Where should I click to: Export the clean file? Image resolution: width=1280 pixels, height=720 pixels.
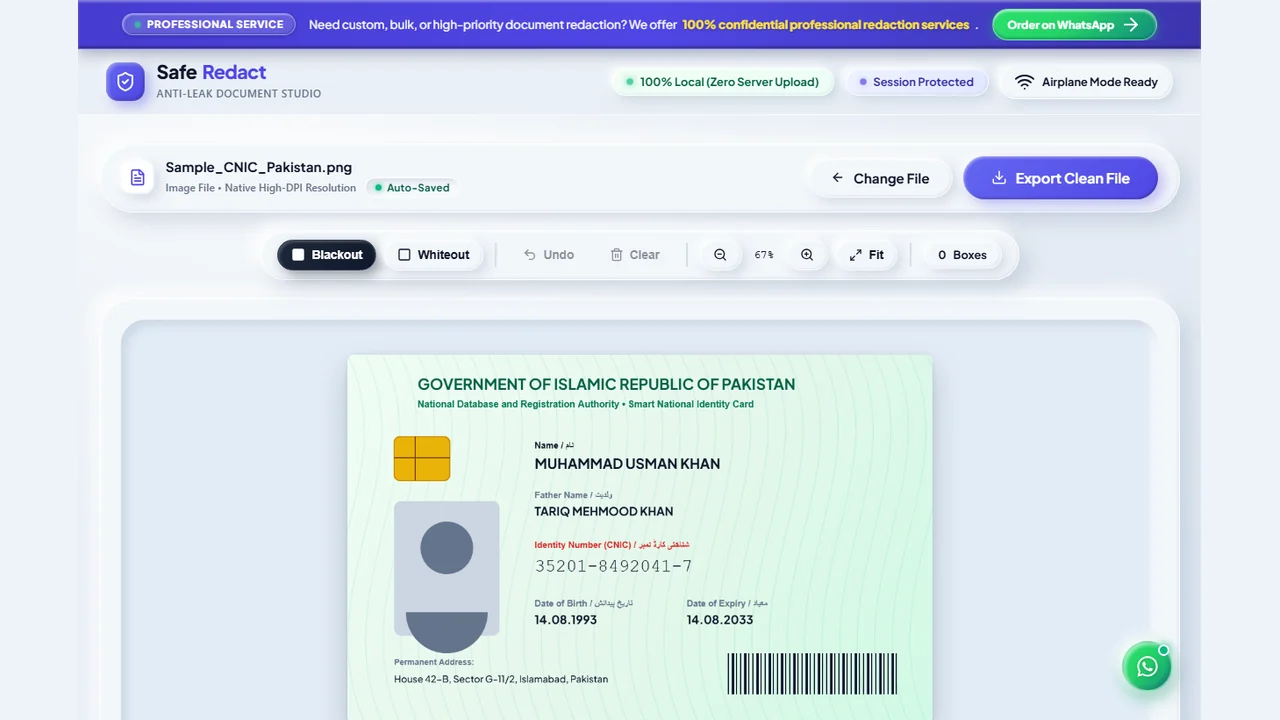[x=1060, y=178]
